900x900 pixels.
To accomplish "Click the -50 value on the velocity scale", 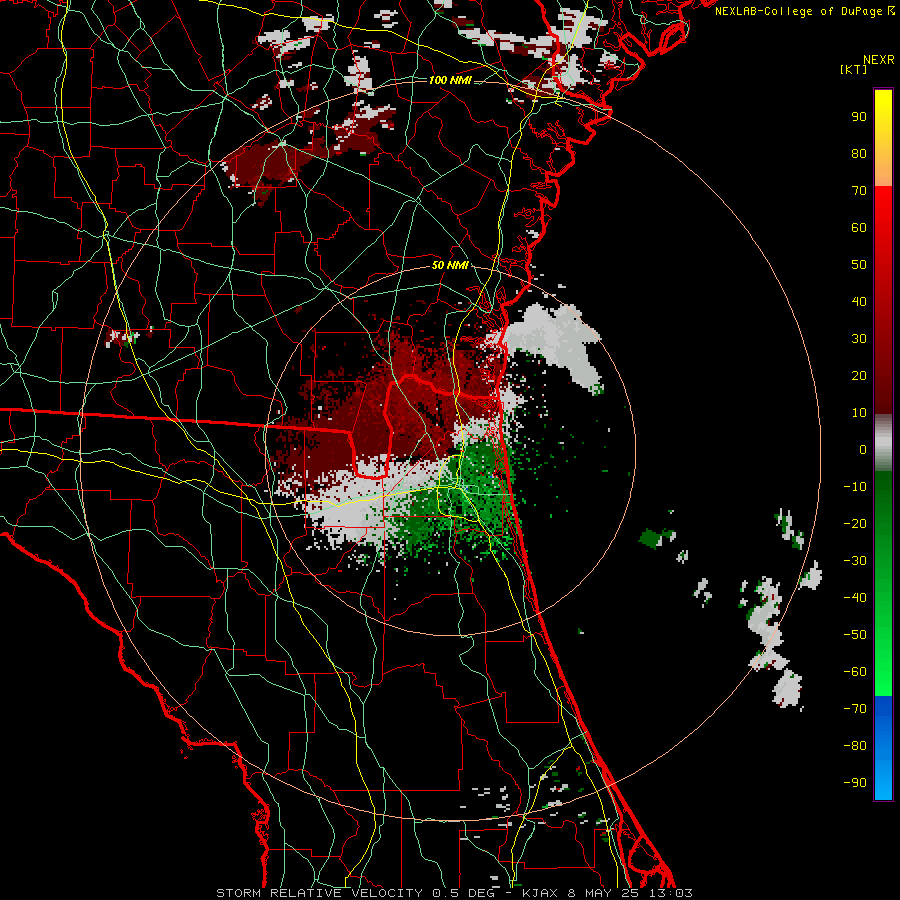I will click(855, 635).
